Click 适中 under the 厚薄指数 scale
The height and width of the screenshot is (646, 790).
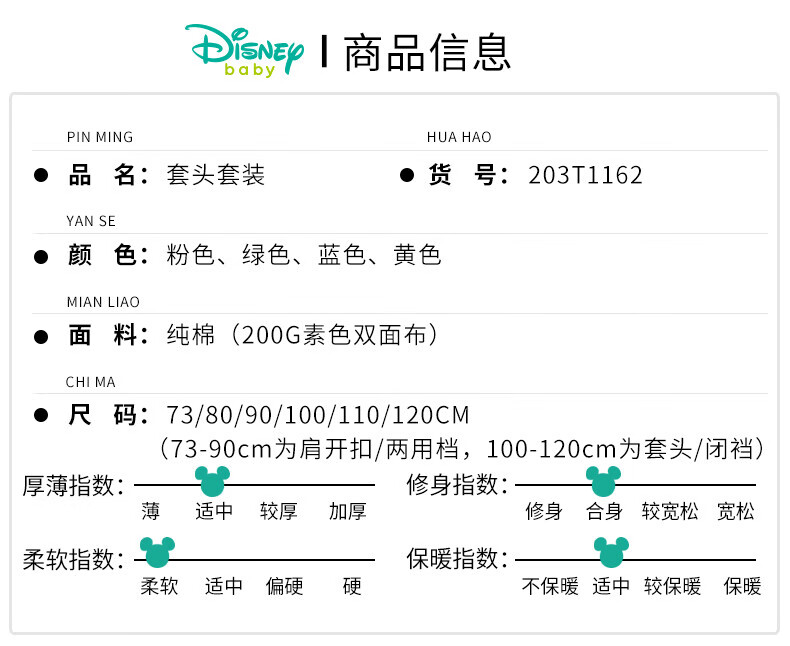214,511
